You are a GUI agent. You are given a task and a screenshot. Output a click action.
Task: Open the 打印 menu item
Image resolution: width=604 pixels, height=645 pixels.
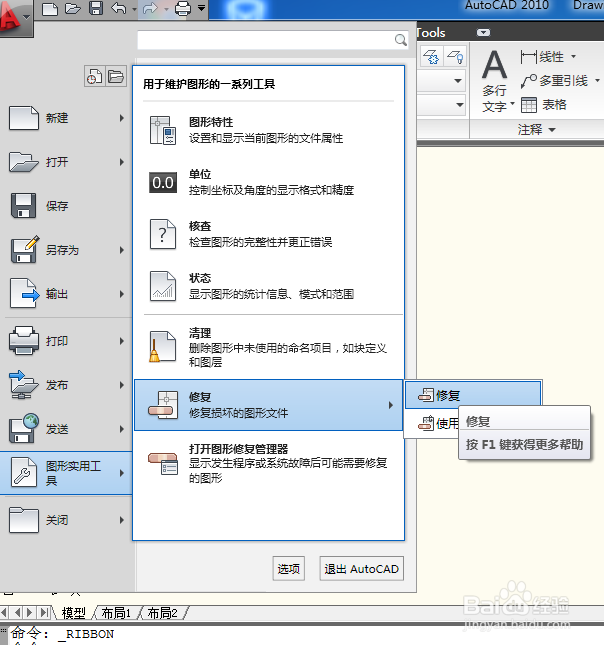click(x=66, y=341)
